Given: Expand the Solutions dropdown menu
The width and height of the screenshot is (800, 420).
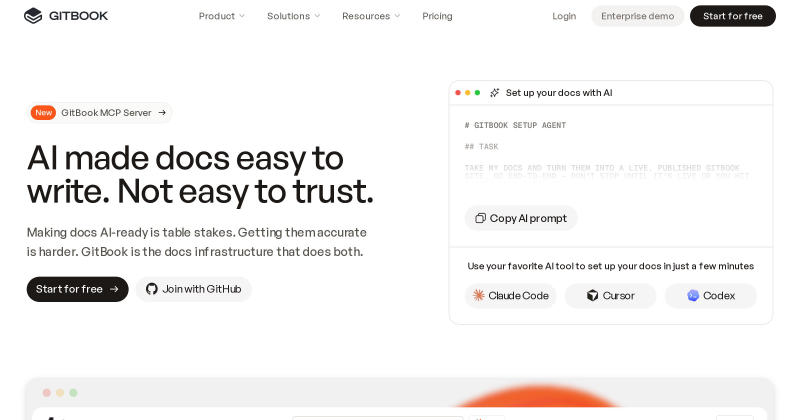Looking at the screenshot, I should pyautogui.click(x=293, y=16).
